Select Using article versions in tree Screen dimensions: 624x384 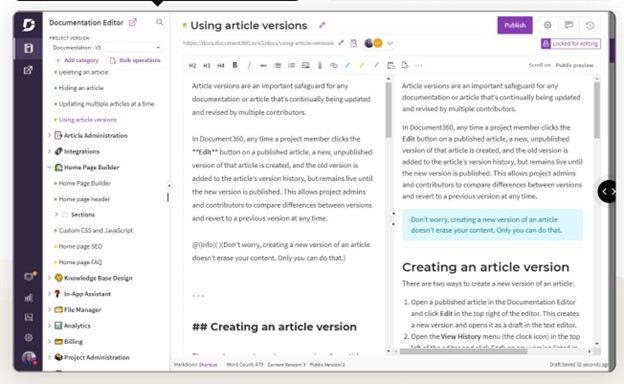click(x=88, y=120)
